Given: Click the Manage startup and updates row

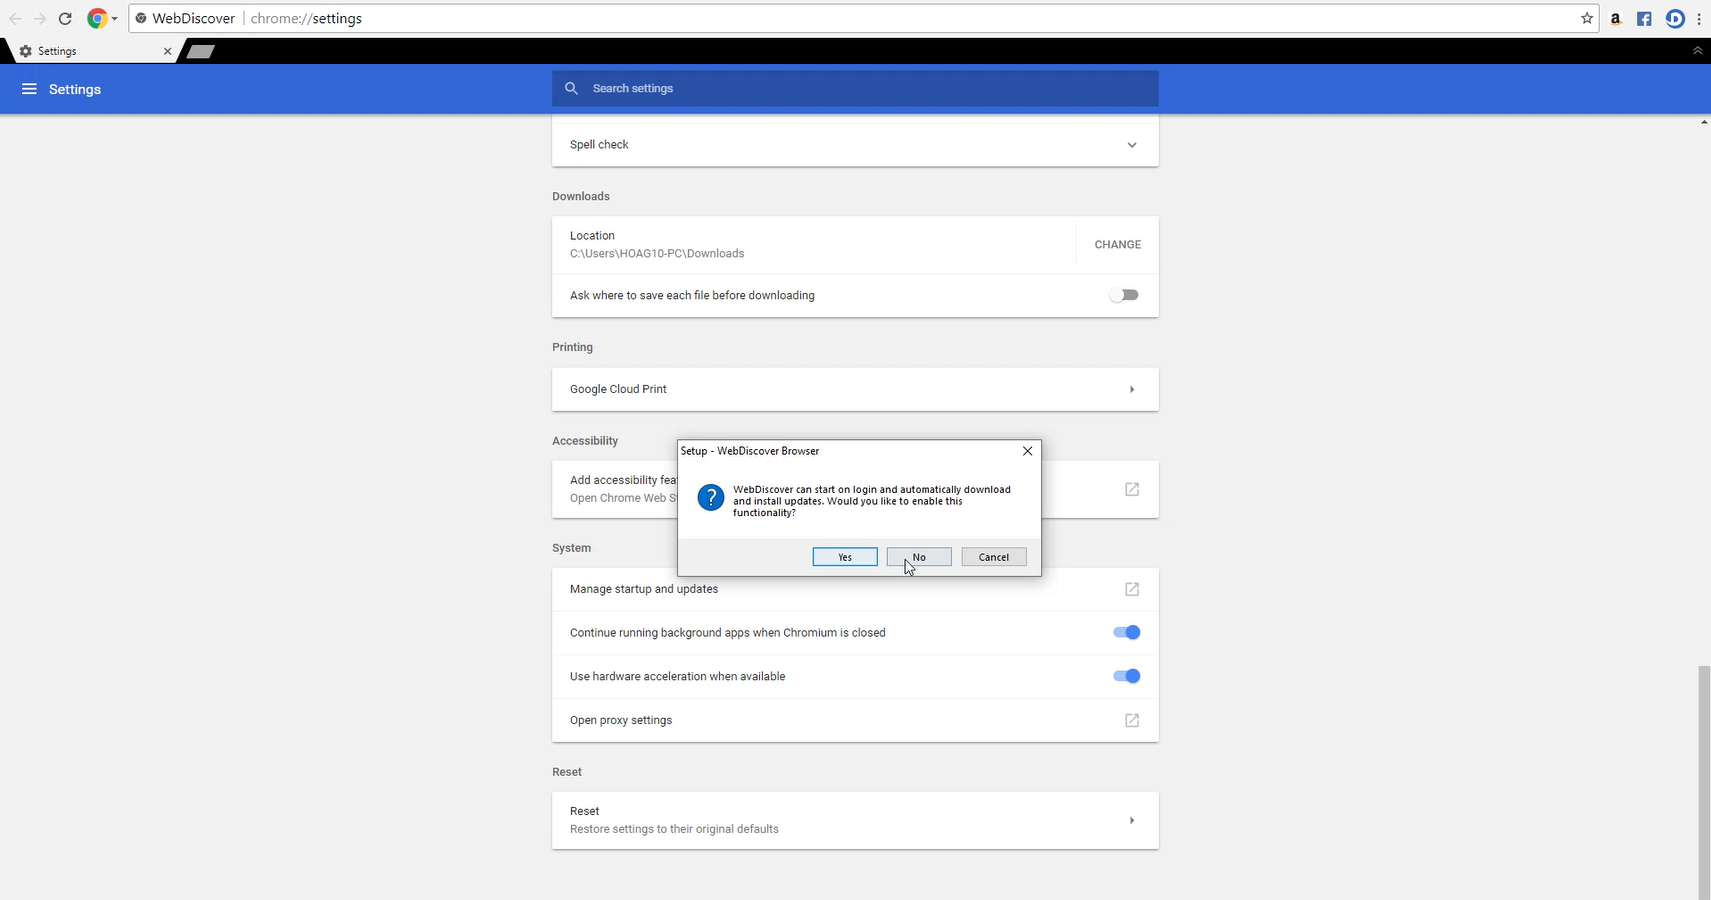Looking at the screenshot, I should (855, 589).
